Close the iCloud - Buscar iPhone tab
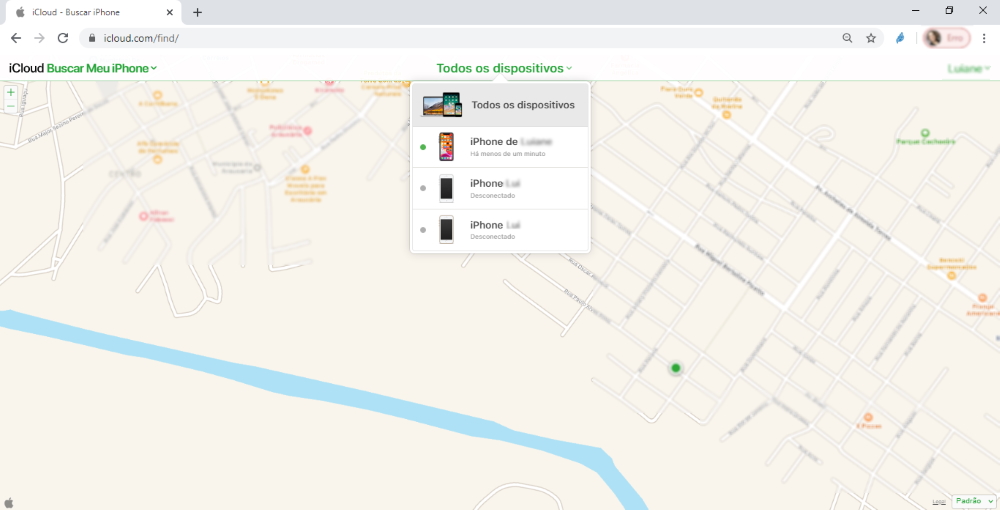Viewport: 1000px width, 510px height. point(170,12)
